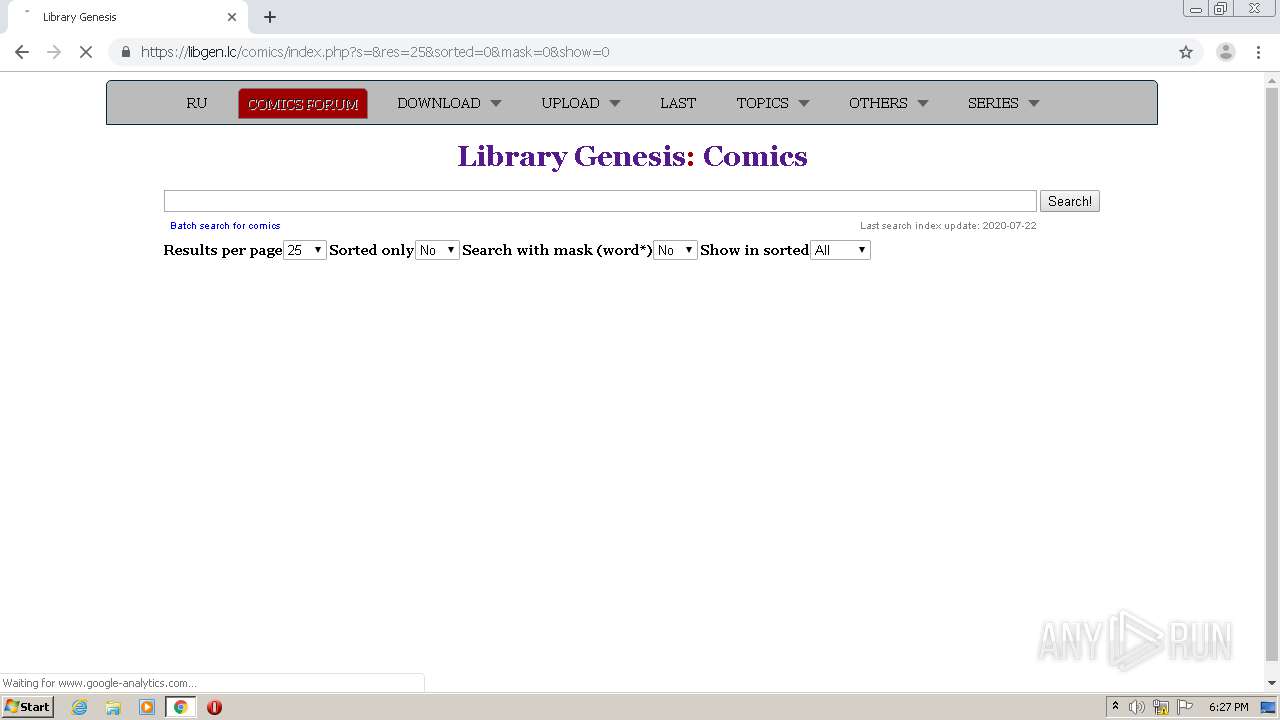Open the Sorted only dropdown
Image resolution: width=1280 pixels, height=720 pixels.
(437, 250)
